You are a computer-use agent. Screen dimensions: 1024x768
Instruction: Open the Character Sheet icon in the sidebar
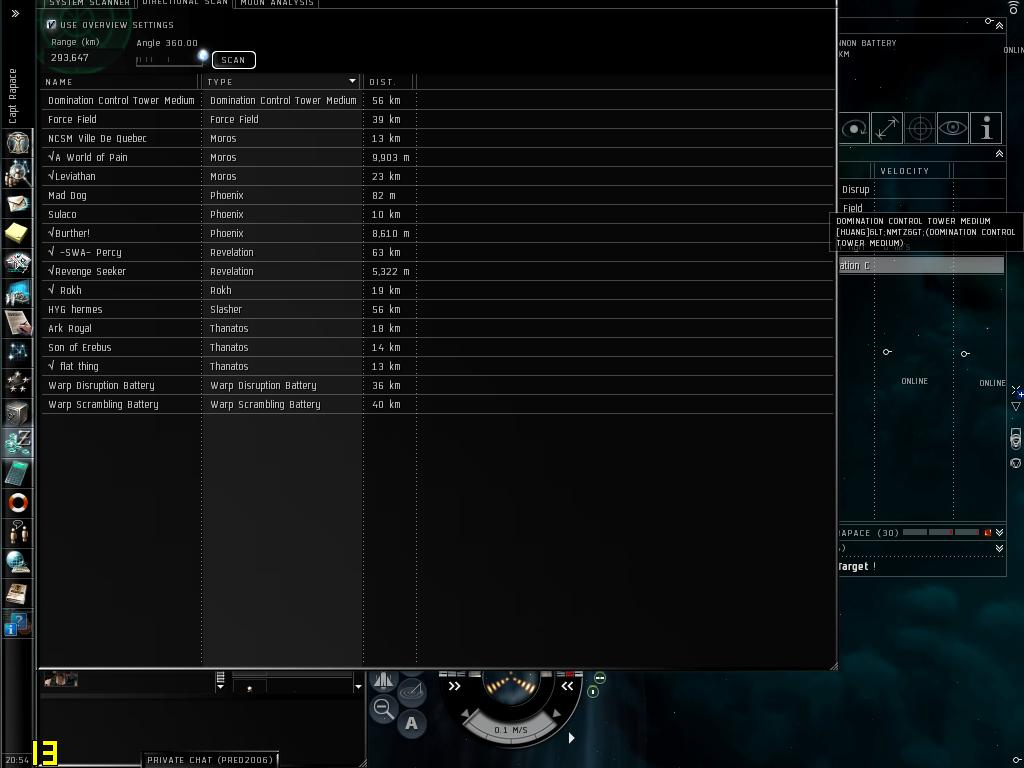click(x=18, y=142)
